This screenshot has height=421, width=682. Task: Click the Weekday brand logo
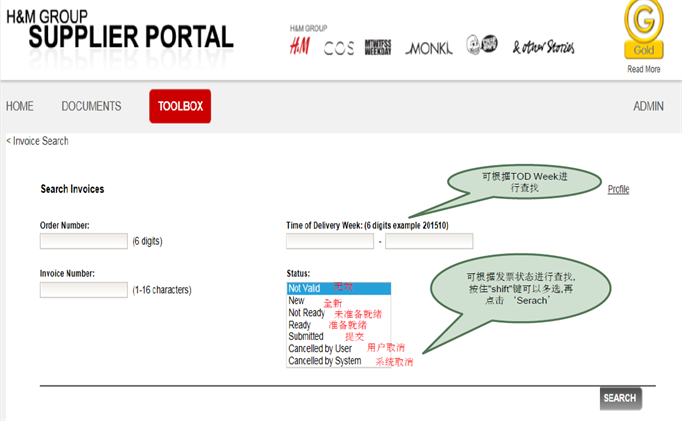click(379, 47)
